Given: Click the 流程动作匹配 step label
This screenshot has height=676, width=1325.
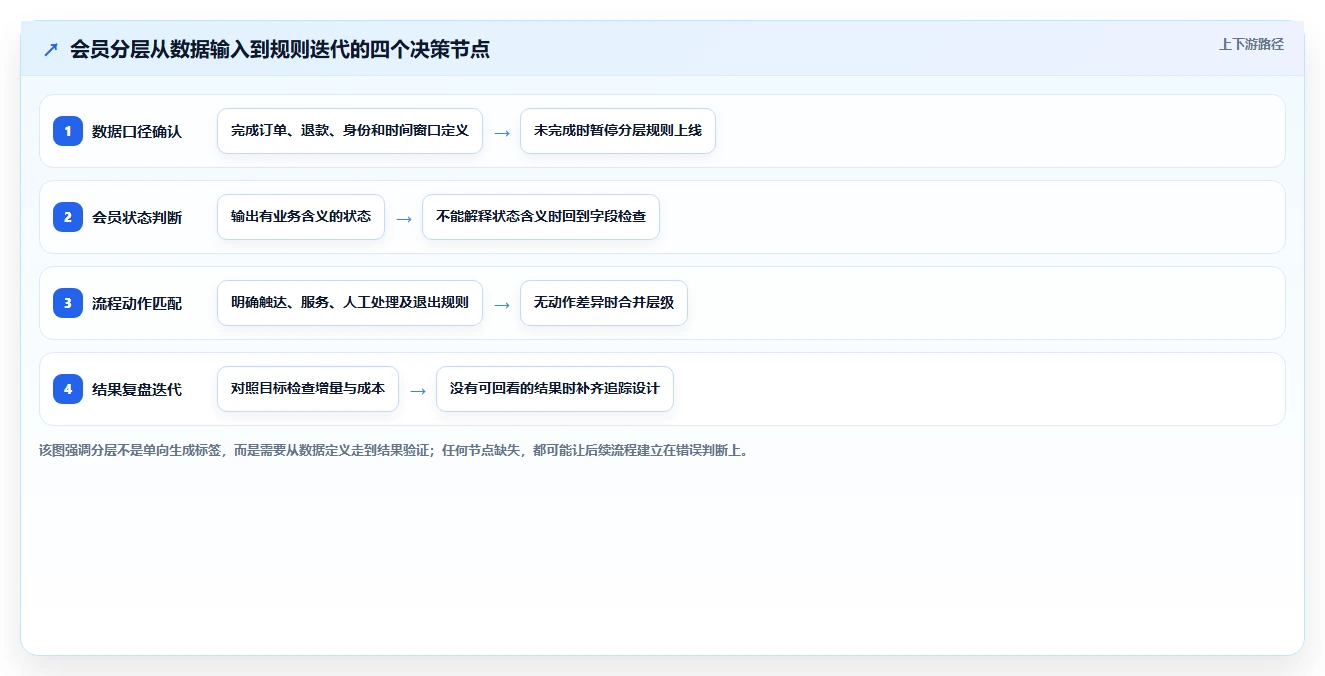Looking at the screenshot, I should point(137,303).
